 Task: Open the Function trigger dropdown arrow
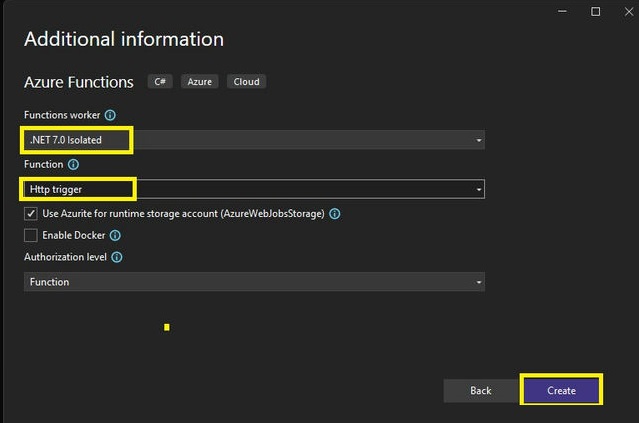pos(479,189)
